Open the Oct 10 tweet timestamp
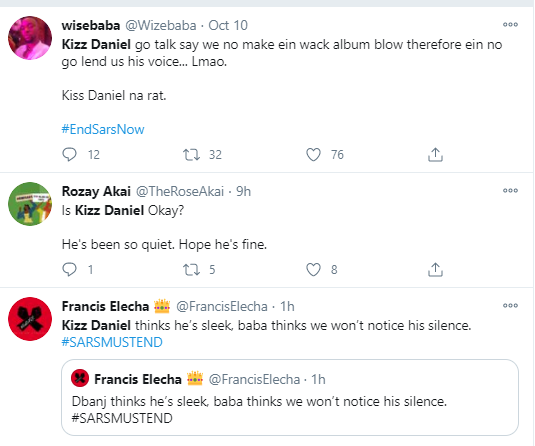This screenshot has width=535, height=446. [x=228, y=25]
